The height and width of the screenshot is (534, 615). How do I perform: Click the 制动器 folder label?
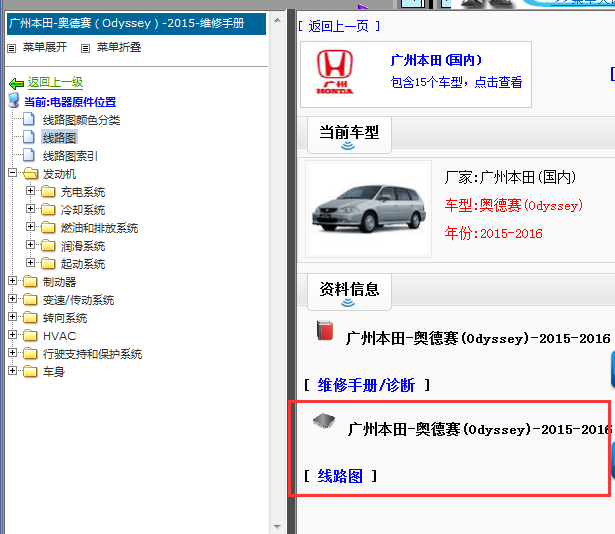[x=59, y=282]
